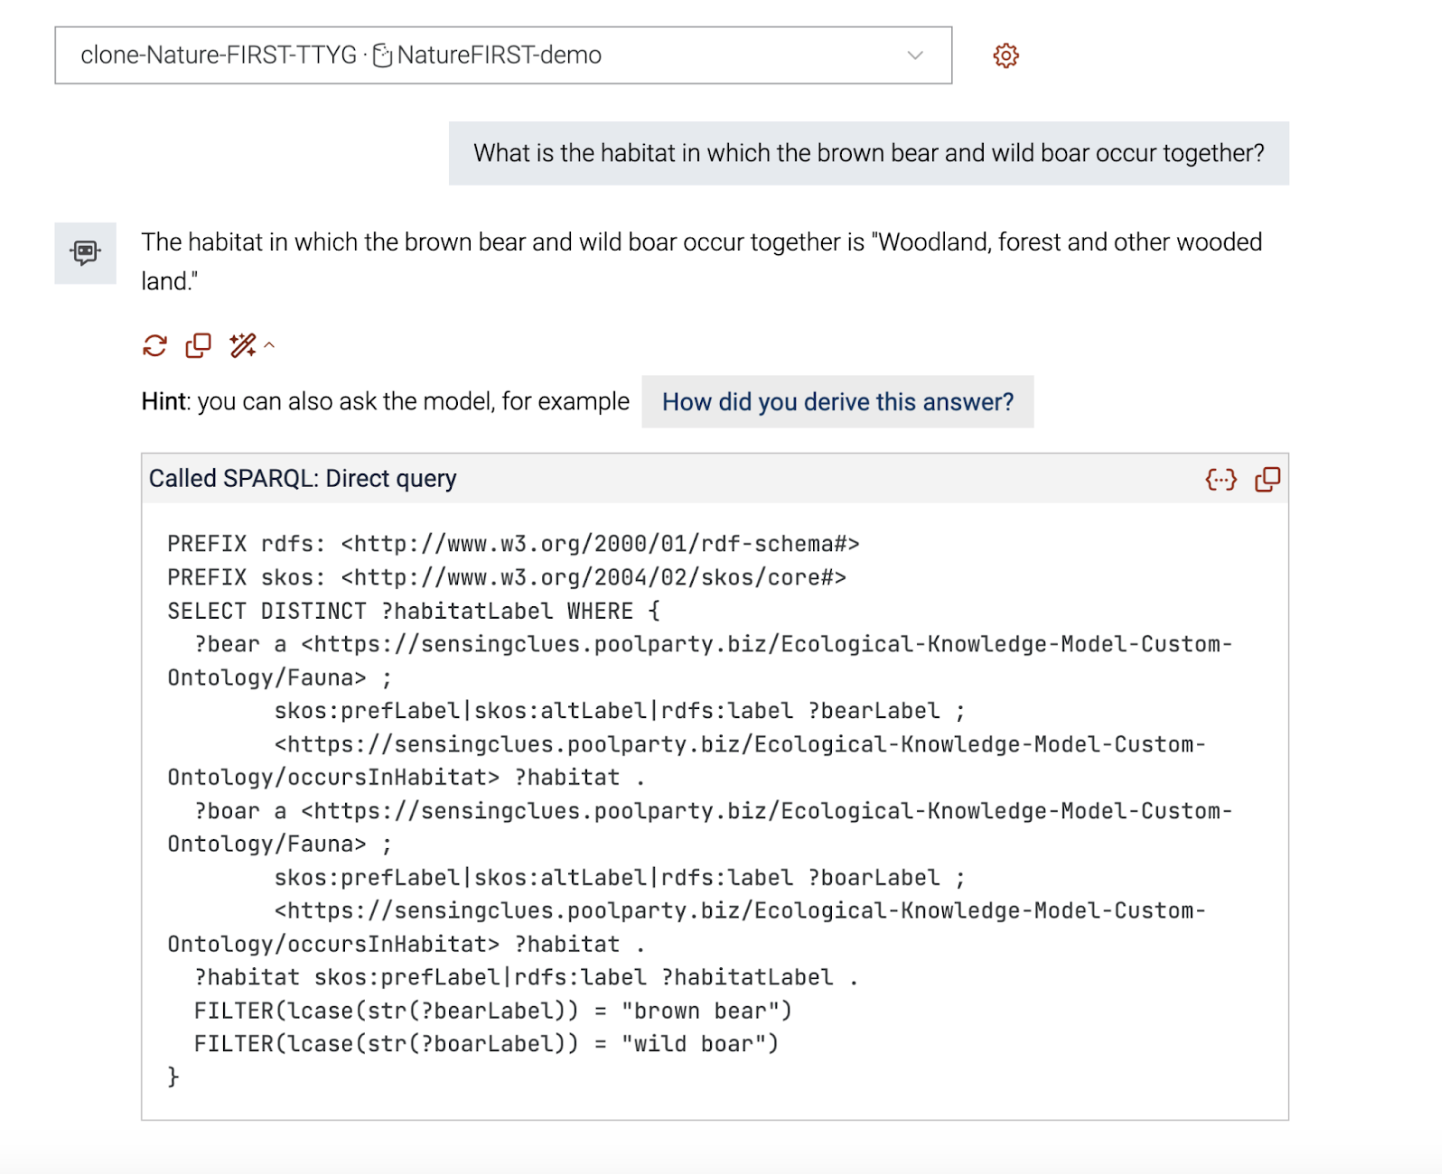Collapse details with caret beside wand
The width and height of the screenshot is (1442, 1174).
[269, 346]
